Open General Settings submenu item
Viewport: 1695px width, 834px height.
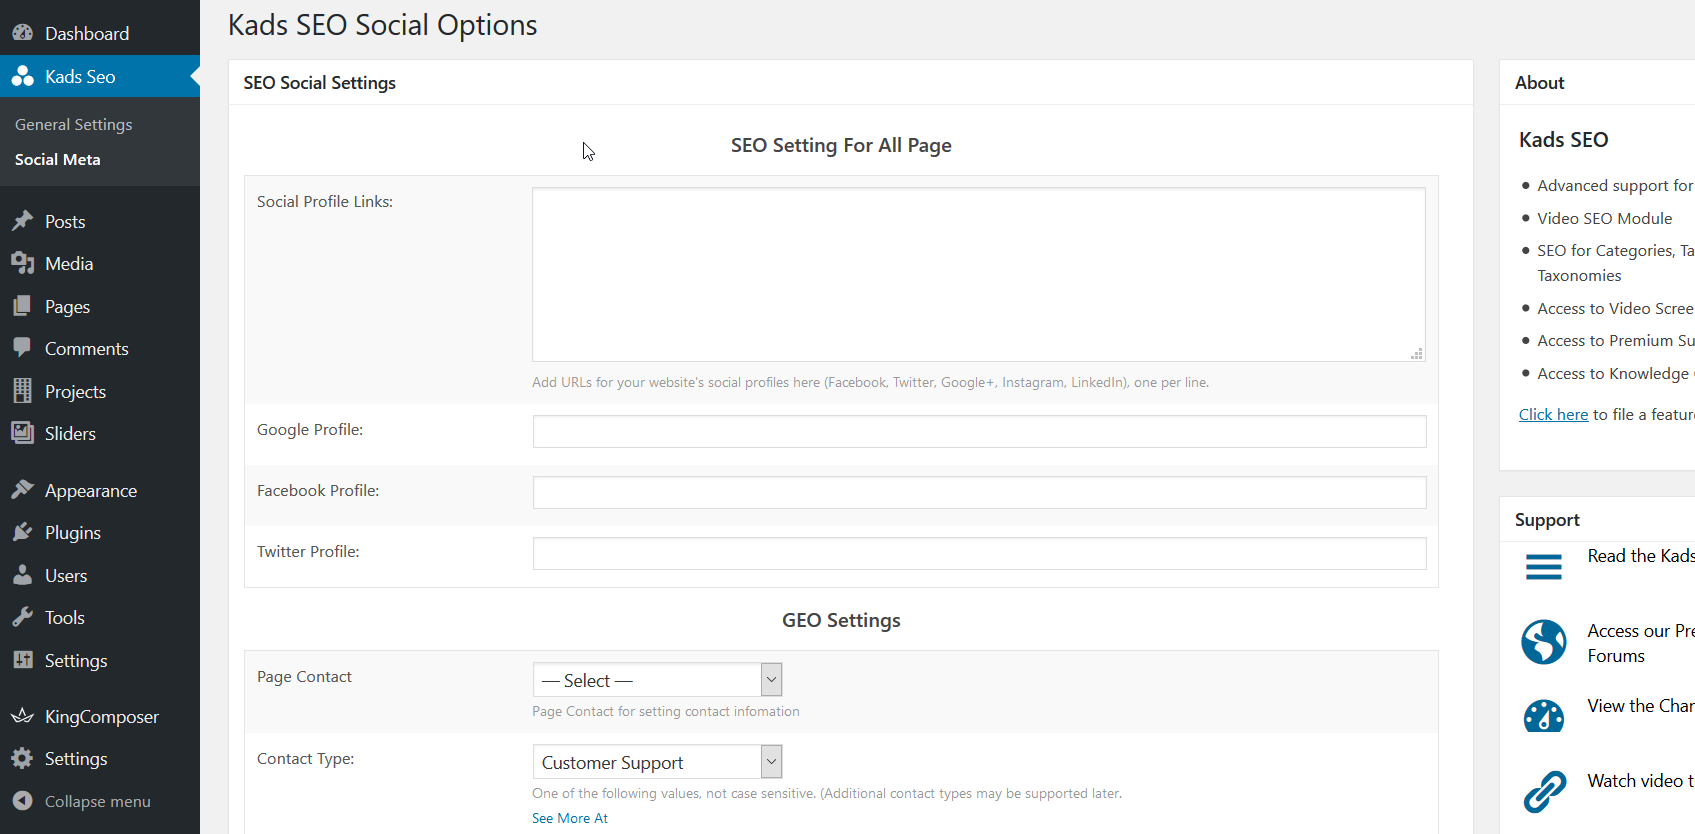tap(74, 124)
